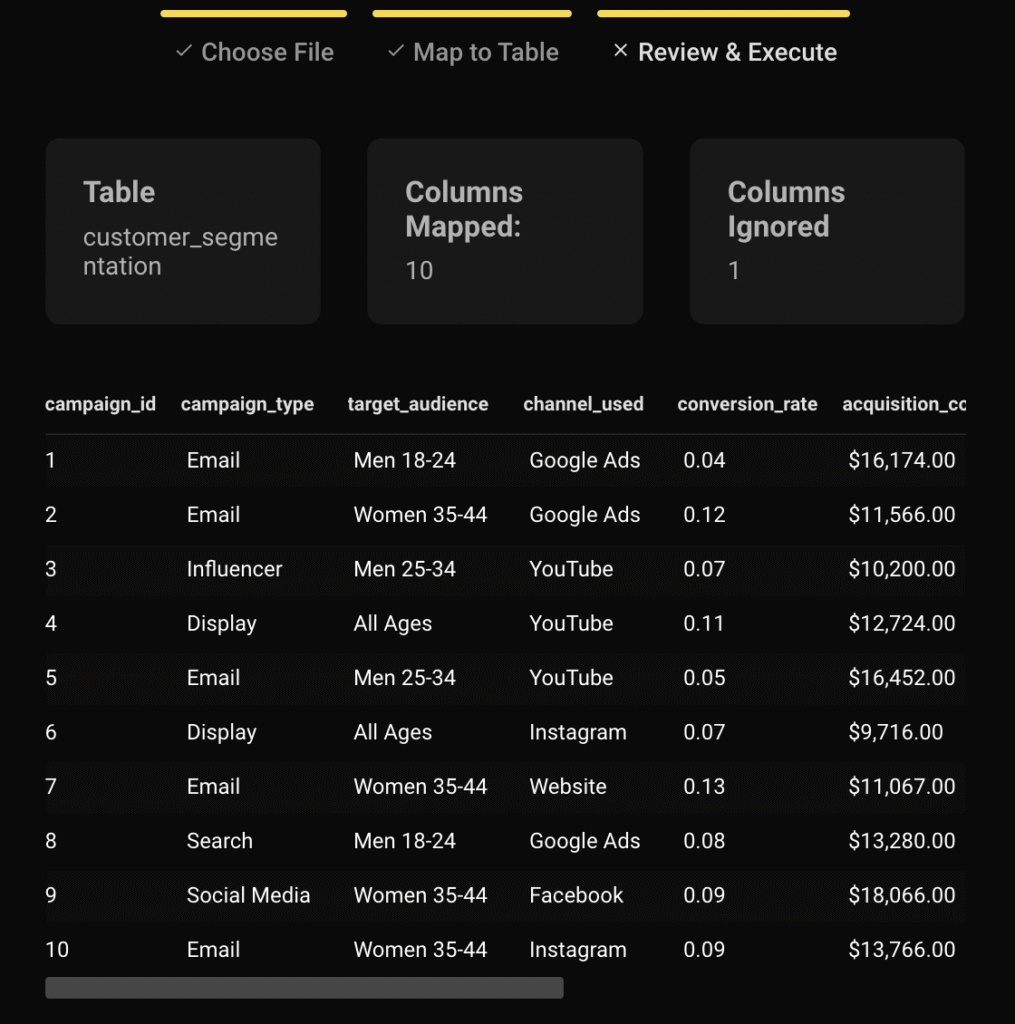1015x1024 pixels.
Task: Select the $9,716.00 acquisition cost cell
Action: click(895, 732)
